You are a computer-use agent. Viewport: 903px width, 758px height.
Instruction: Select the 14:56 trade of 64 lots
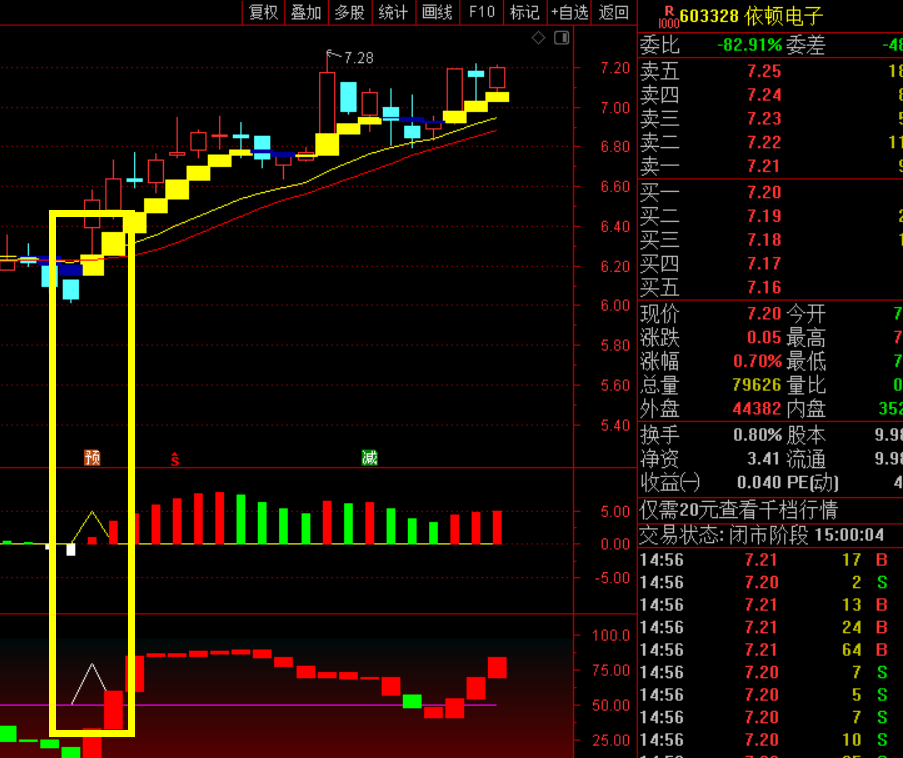(771, 650)
